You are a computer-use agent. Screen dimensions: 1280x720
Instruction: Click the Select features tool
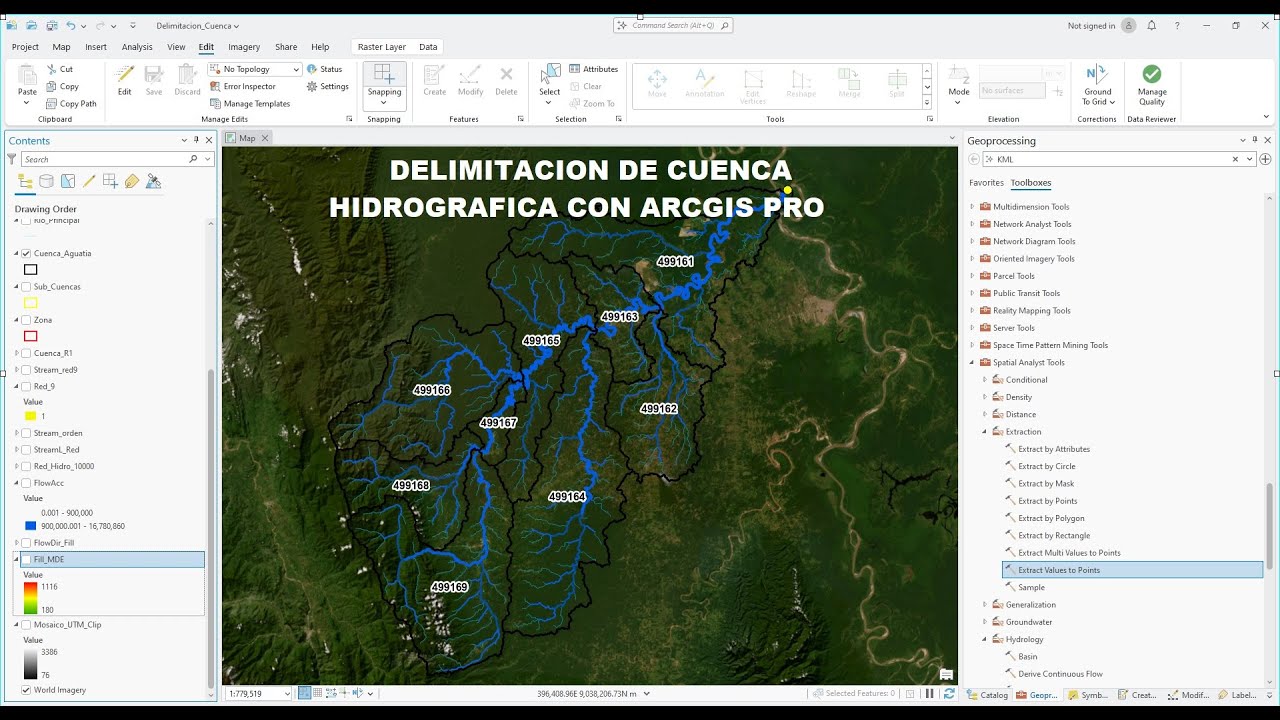tap(550, 75)
